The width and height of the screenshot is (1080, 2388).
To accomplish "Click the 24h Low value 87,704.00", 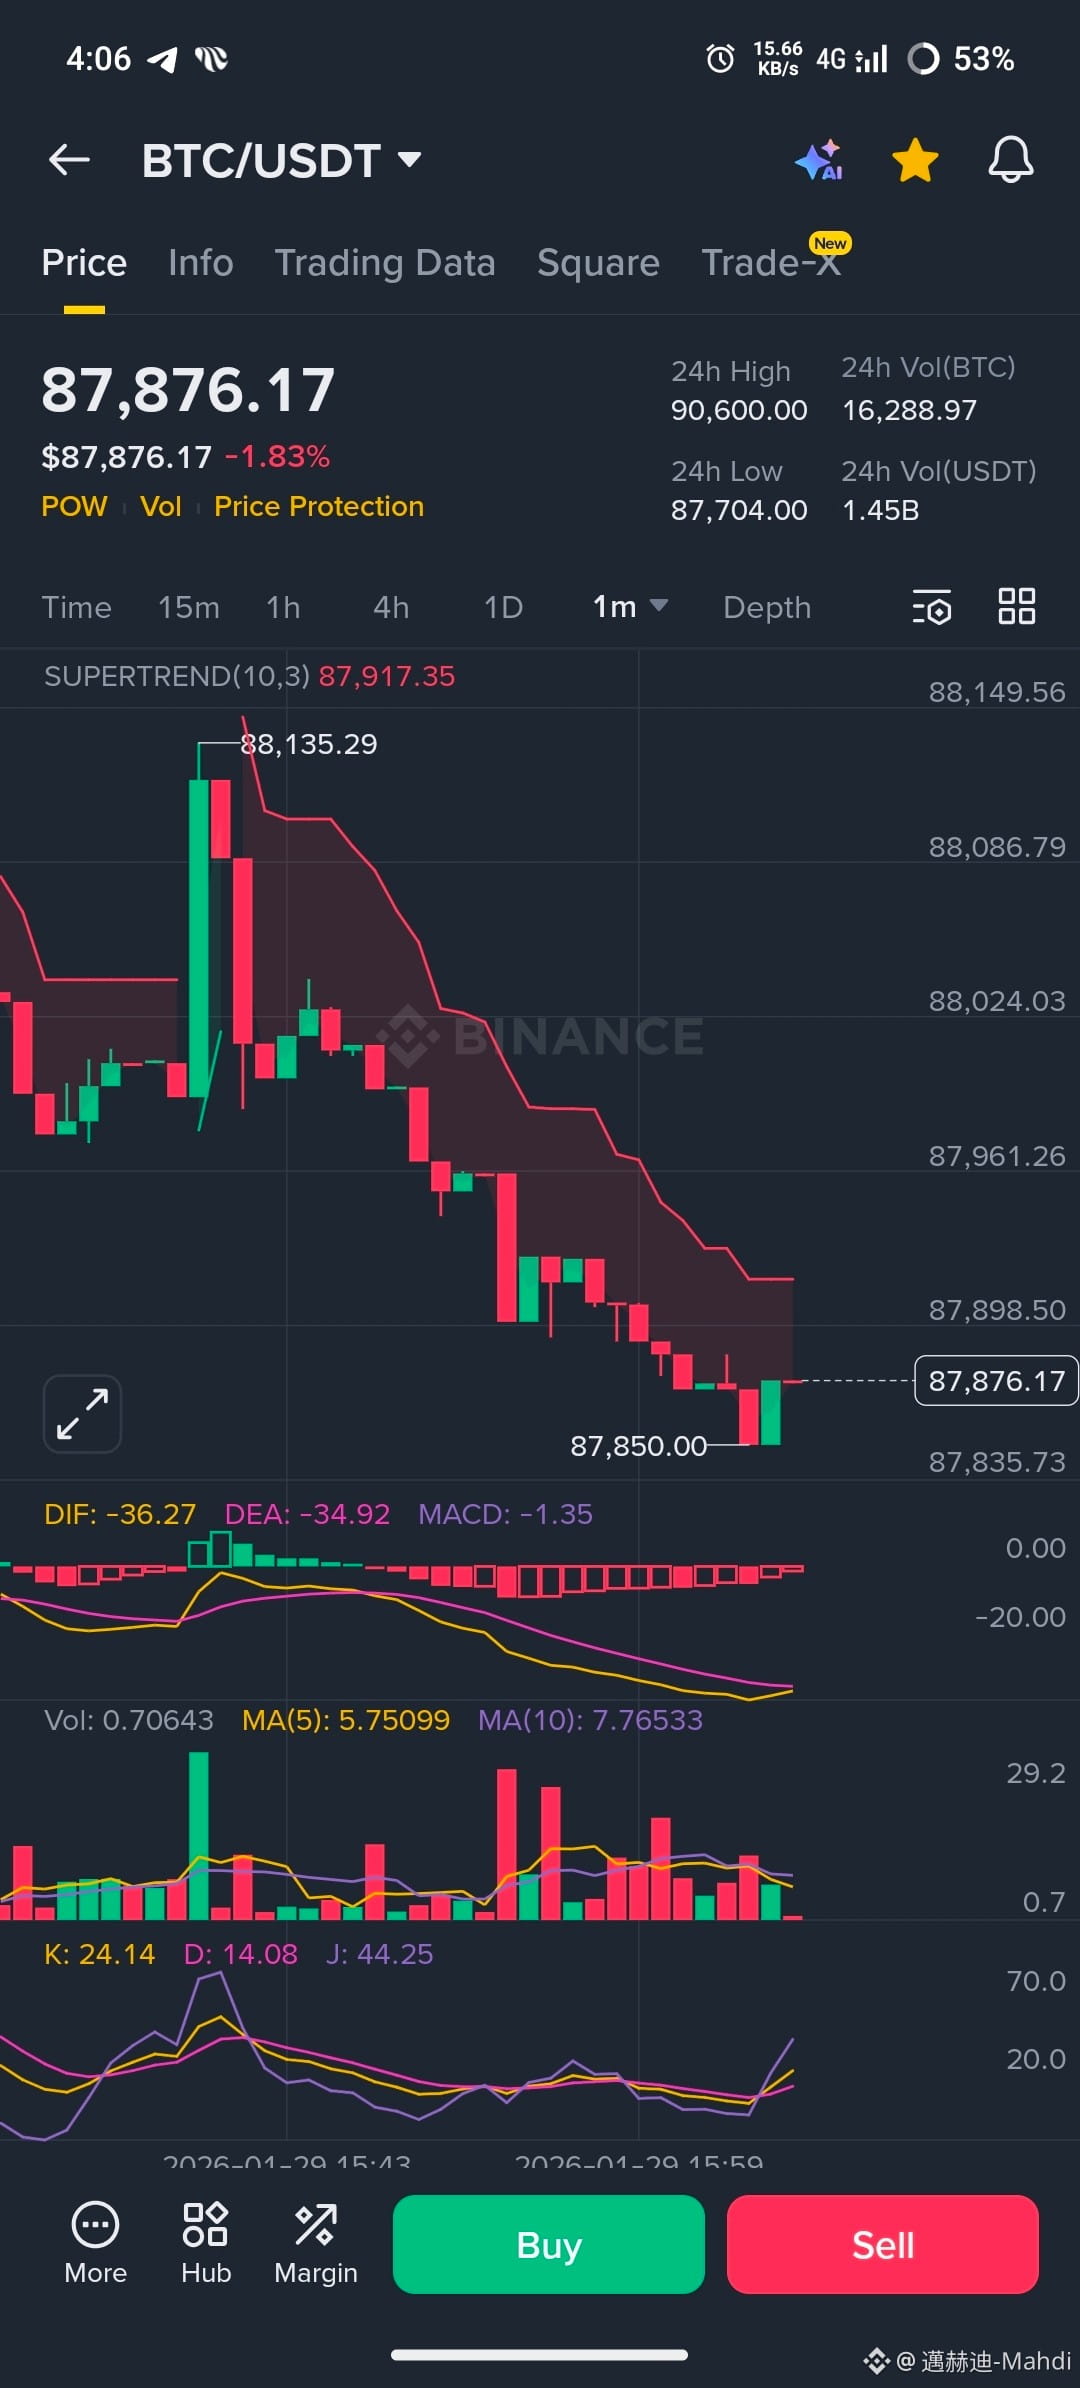I will click(x=739, y=510).
